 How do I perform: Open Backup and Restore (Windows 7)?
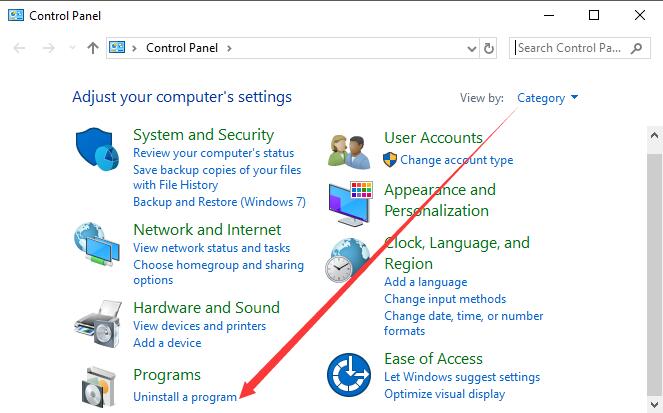click(x=219, y=202)
